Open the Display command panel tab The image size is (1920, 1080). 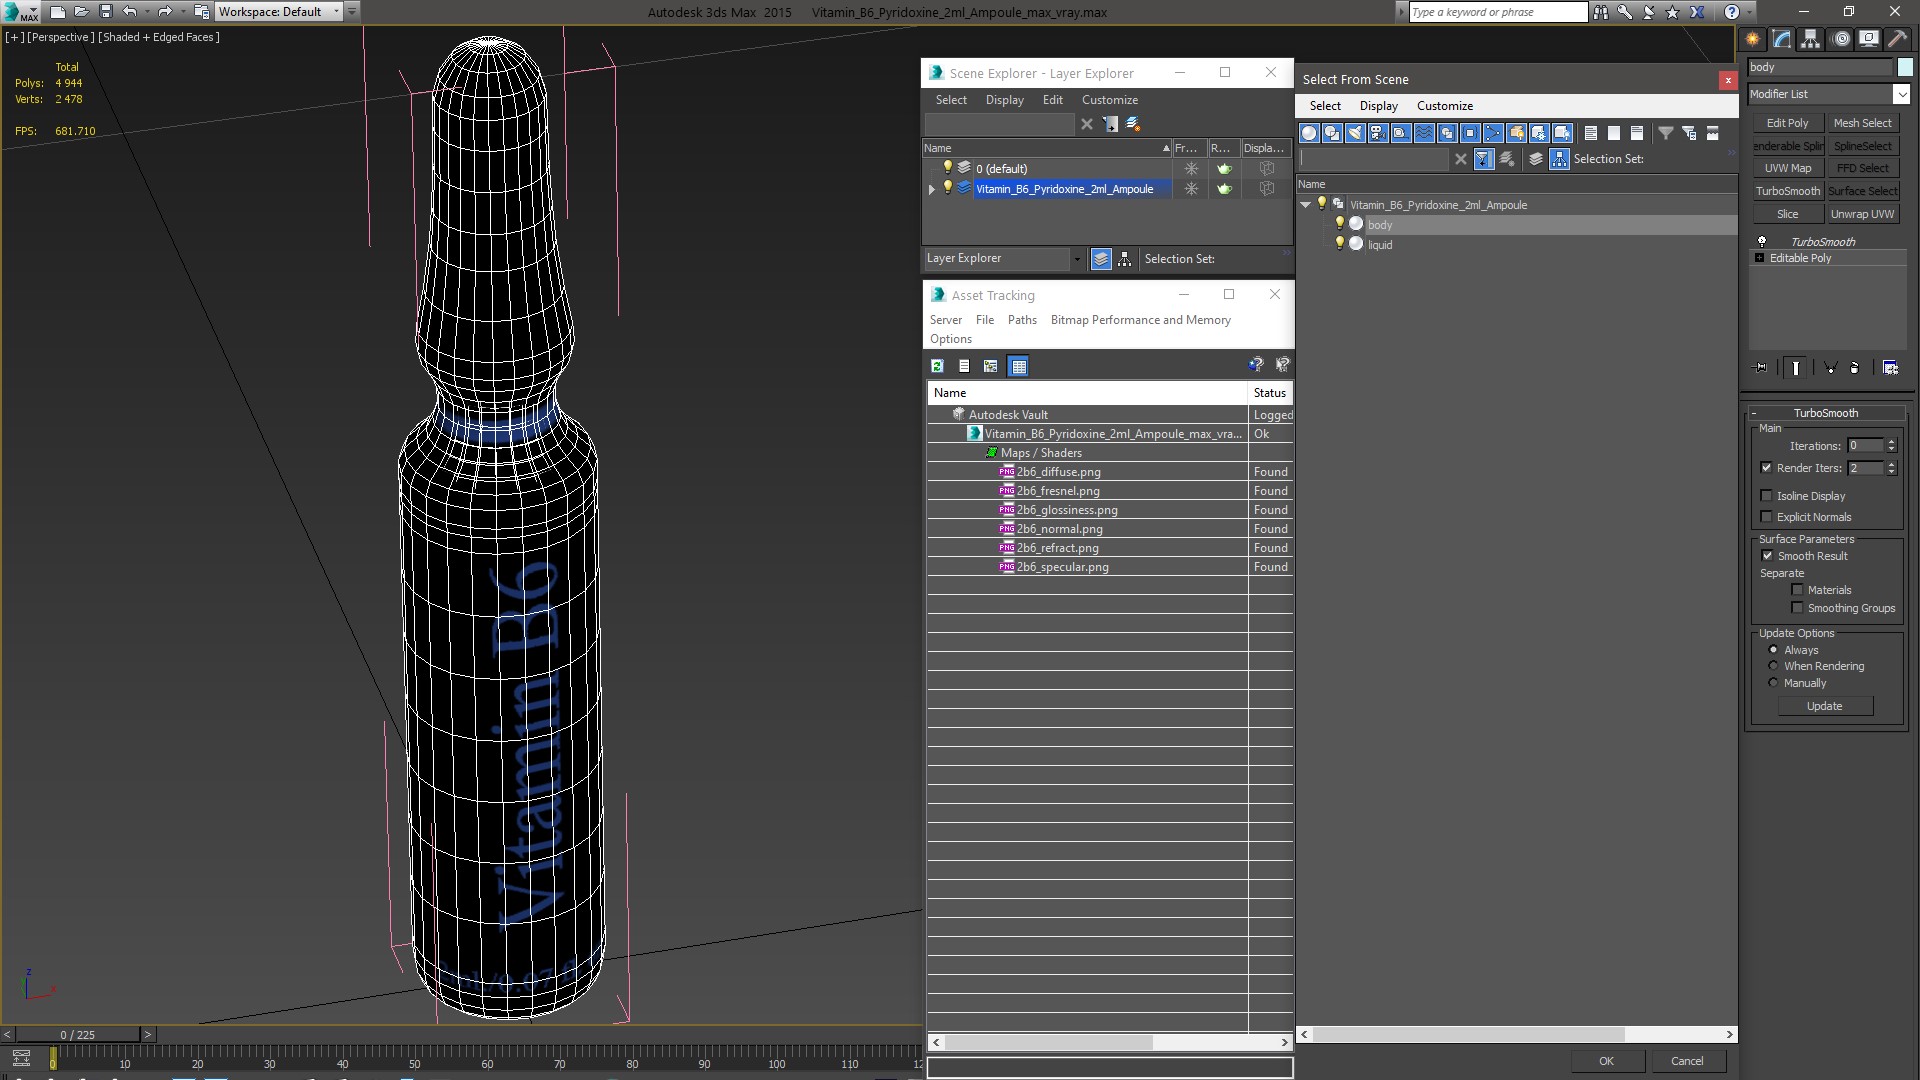click(1868, 39)
